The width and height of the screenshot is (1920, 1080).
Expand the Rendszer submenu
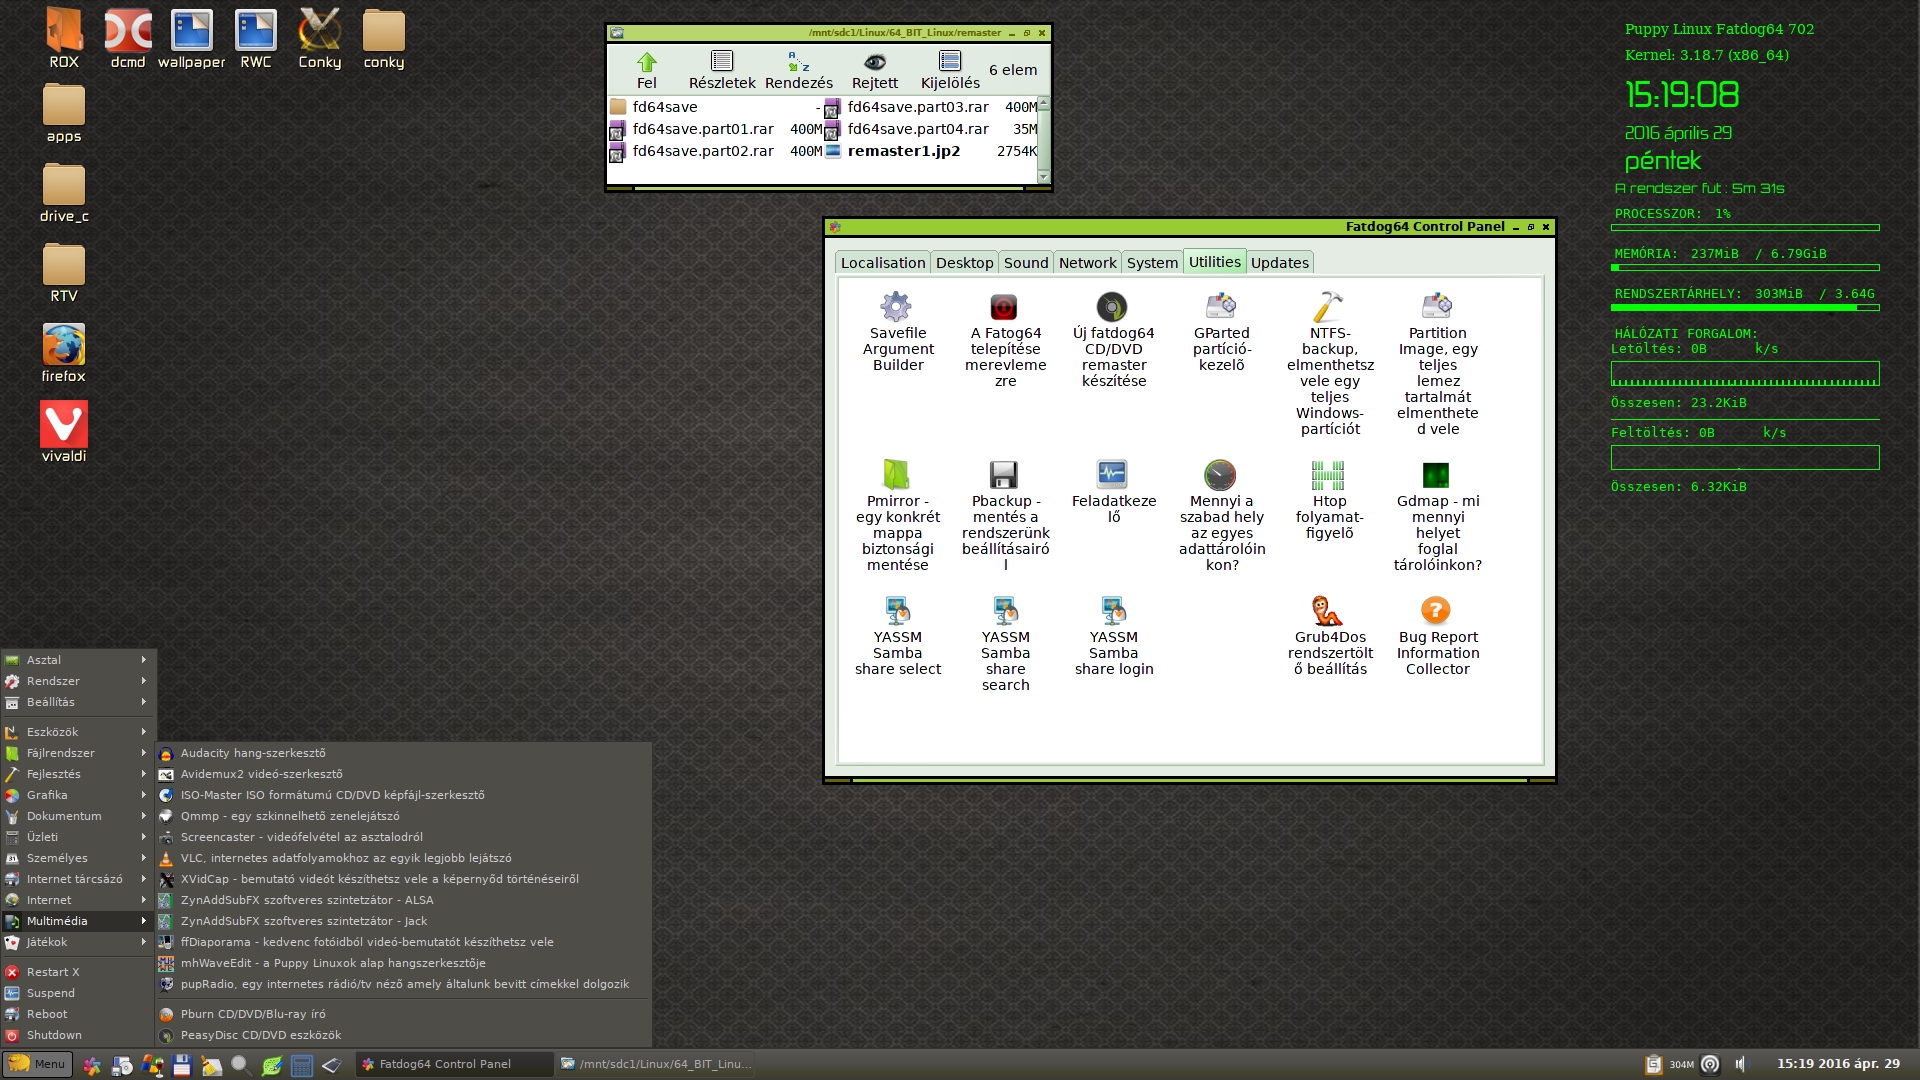(x=78, y=681)
